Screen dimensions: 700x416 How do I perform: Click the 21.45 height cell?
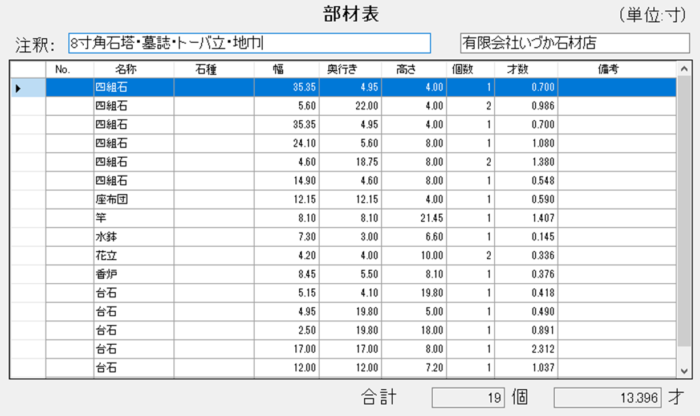point(414,218)
